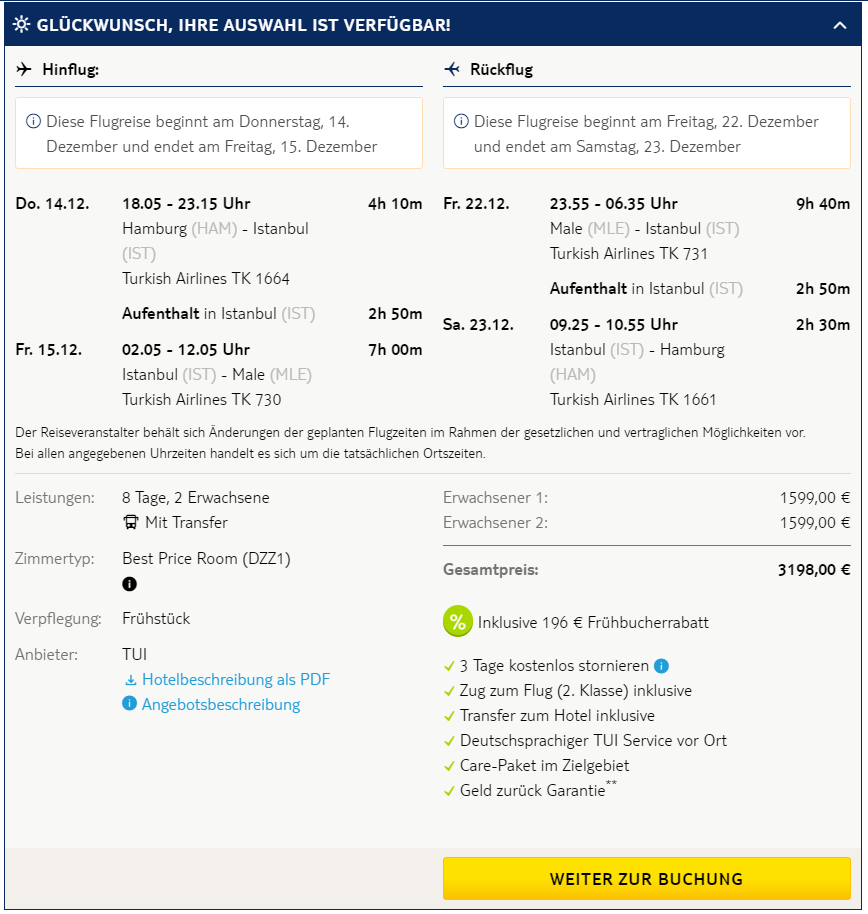Open the room type info icon
The width and height of the screenshot is (868, 914).
point(129,584)
